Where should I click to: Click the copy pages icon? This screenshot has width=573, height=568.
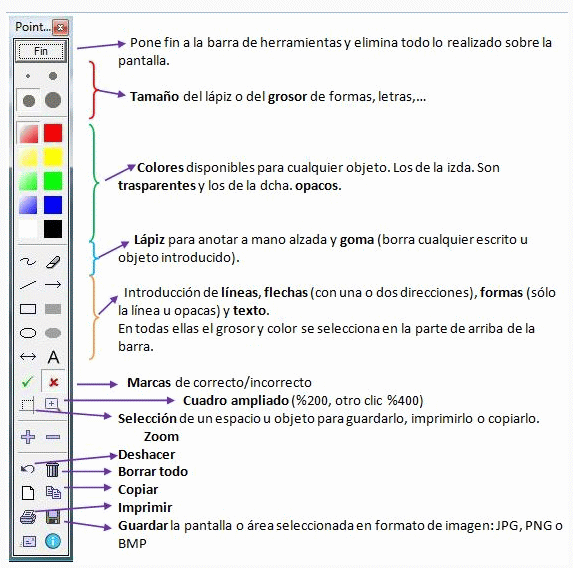(x=53, y=492)
